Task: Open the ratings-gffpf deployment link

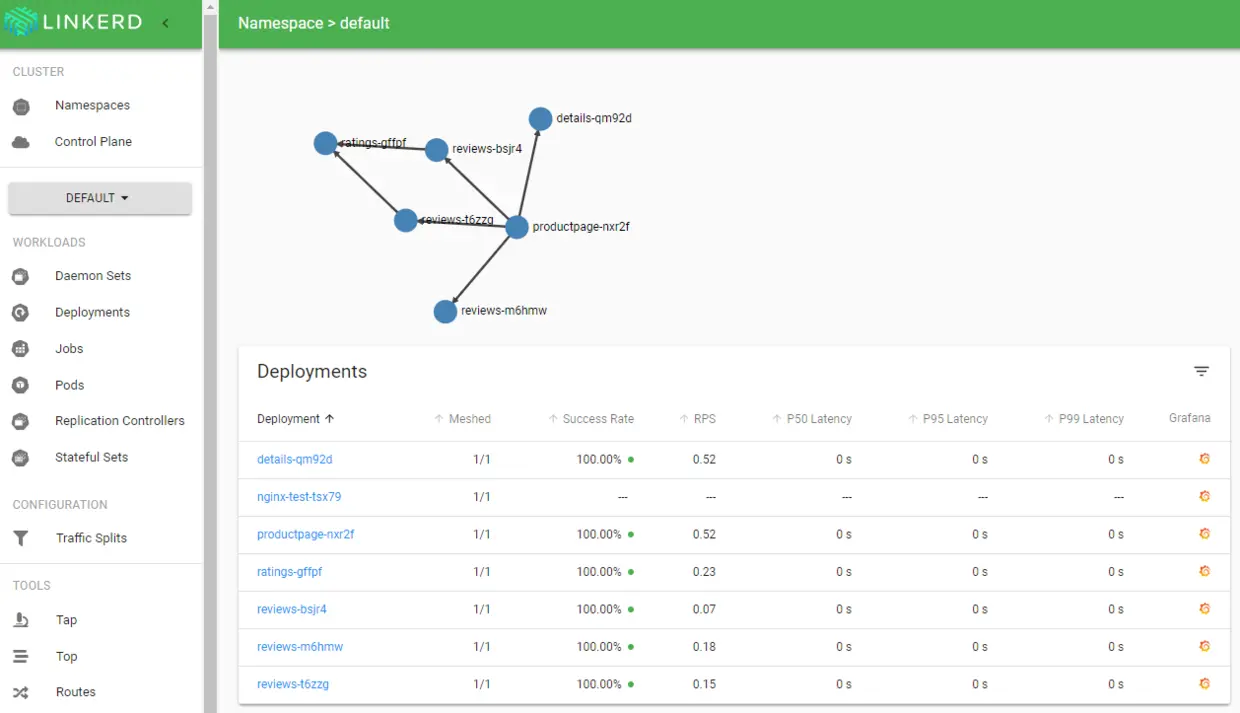Action: pos(289,572)
